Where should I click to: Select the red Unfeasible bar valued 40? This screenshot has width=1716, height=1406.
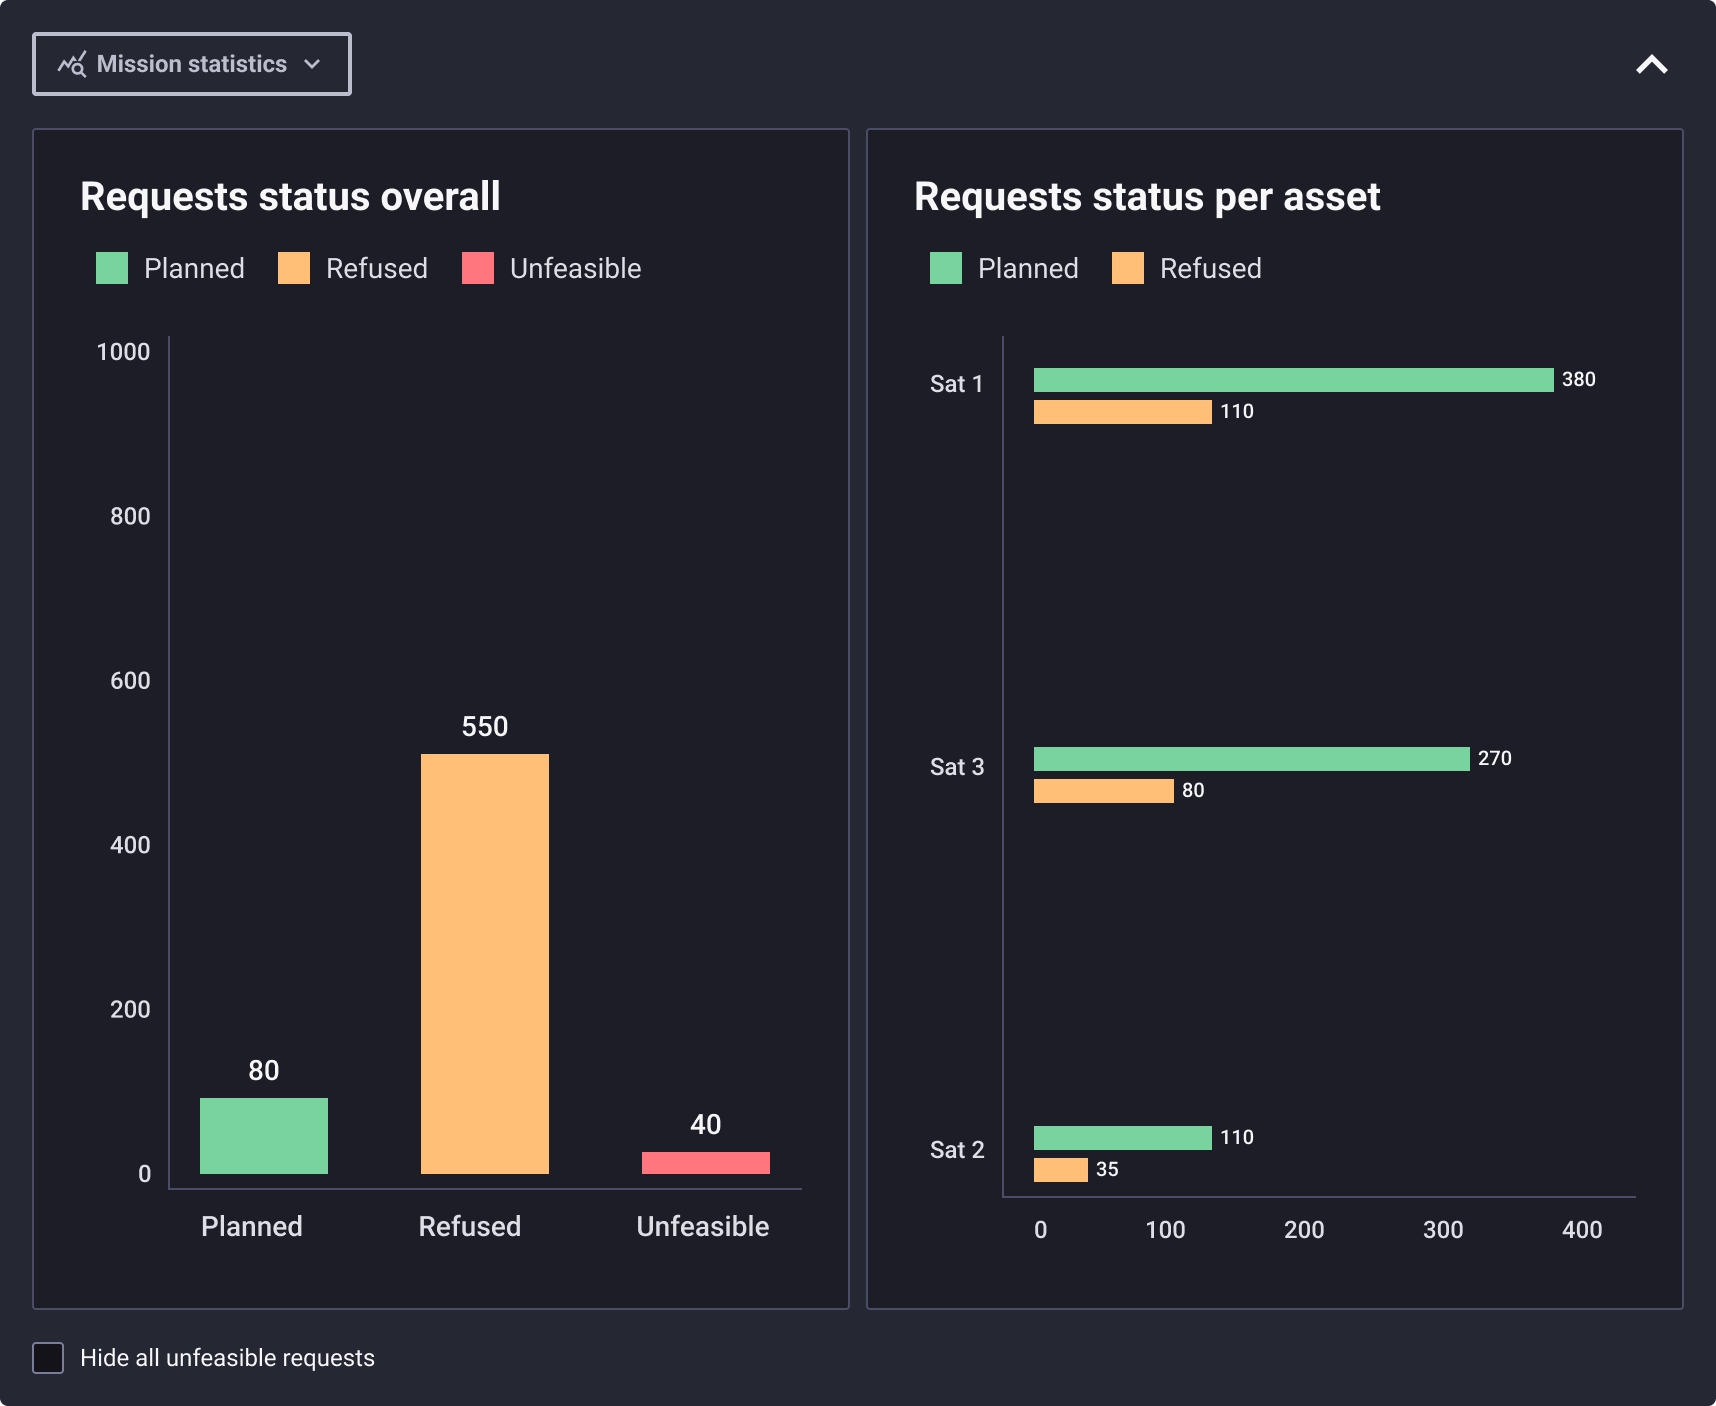(706, 1163)
